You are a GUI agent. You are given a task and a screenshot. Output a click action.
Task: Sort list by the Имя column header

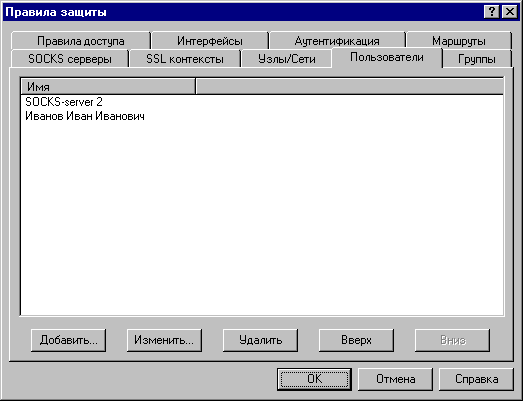click(x=108, y=87)
